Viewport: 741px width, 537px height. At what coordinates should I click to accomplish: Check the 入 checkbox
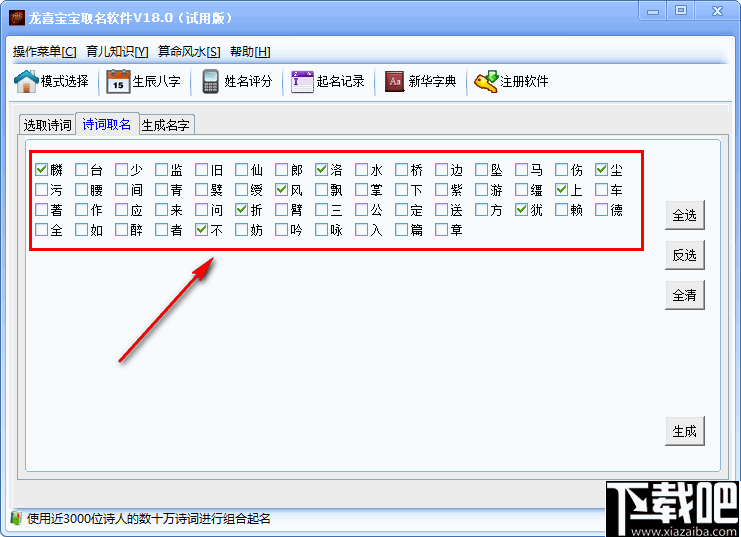point(362,230)
